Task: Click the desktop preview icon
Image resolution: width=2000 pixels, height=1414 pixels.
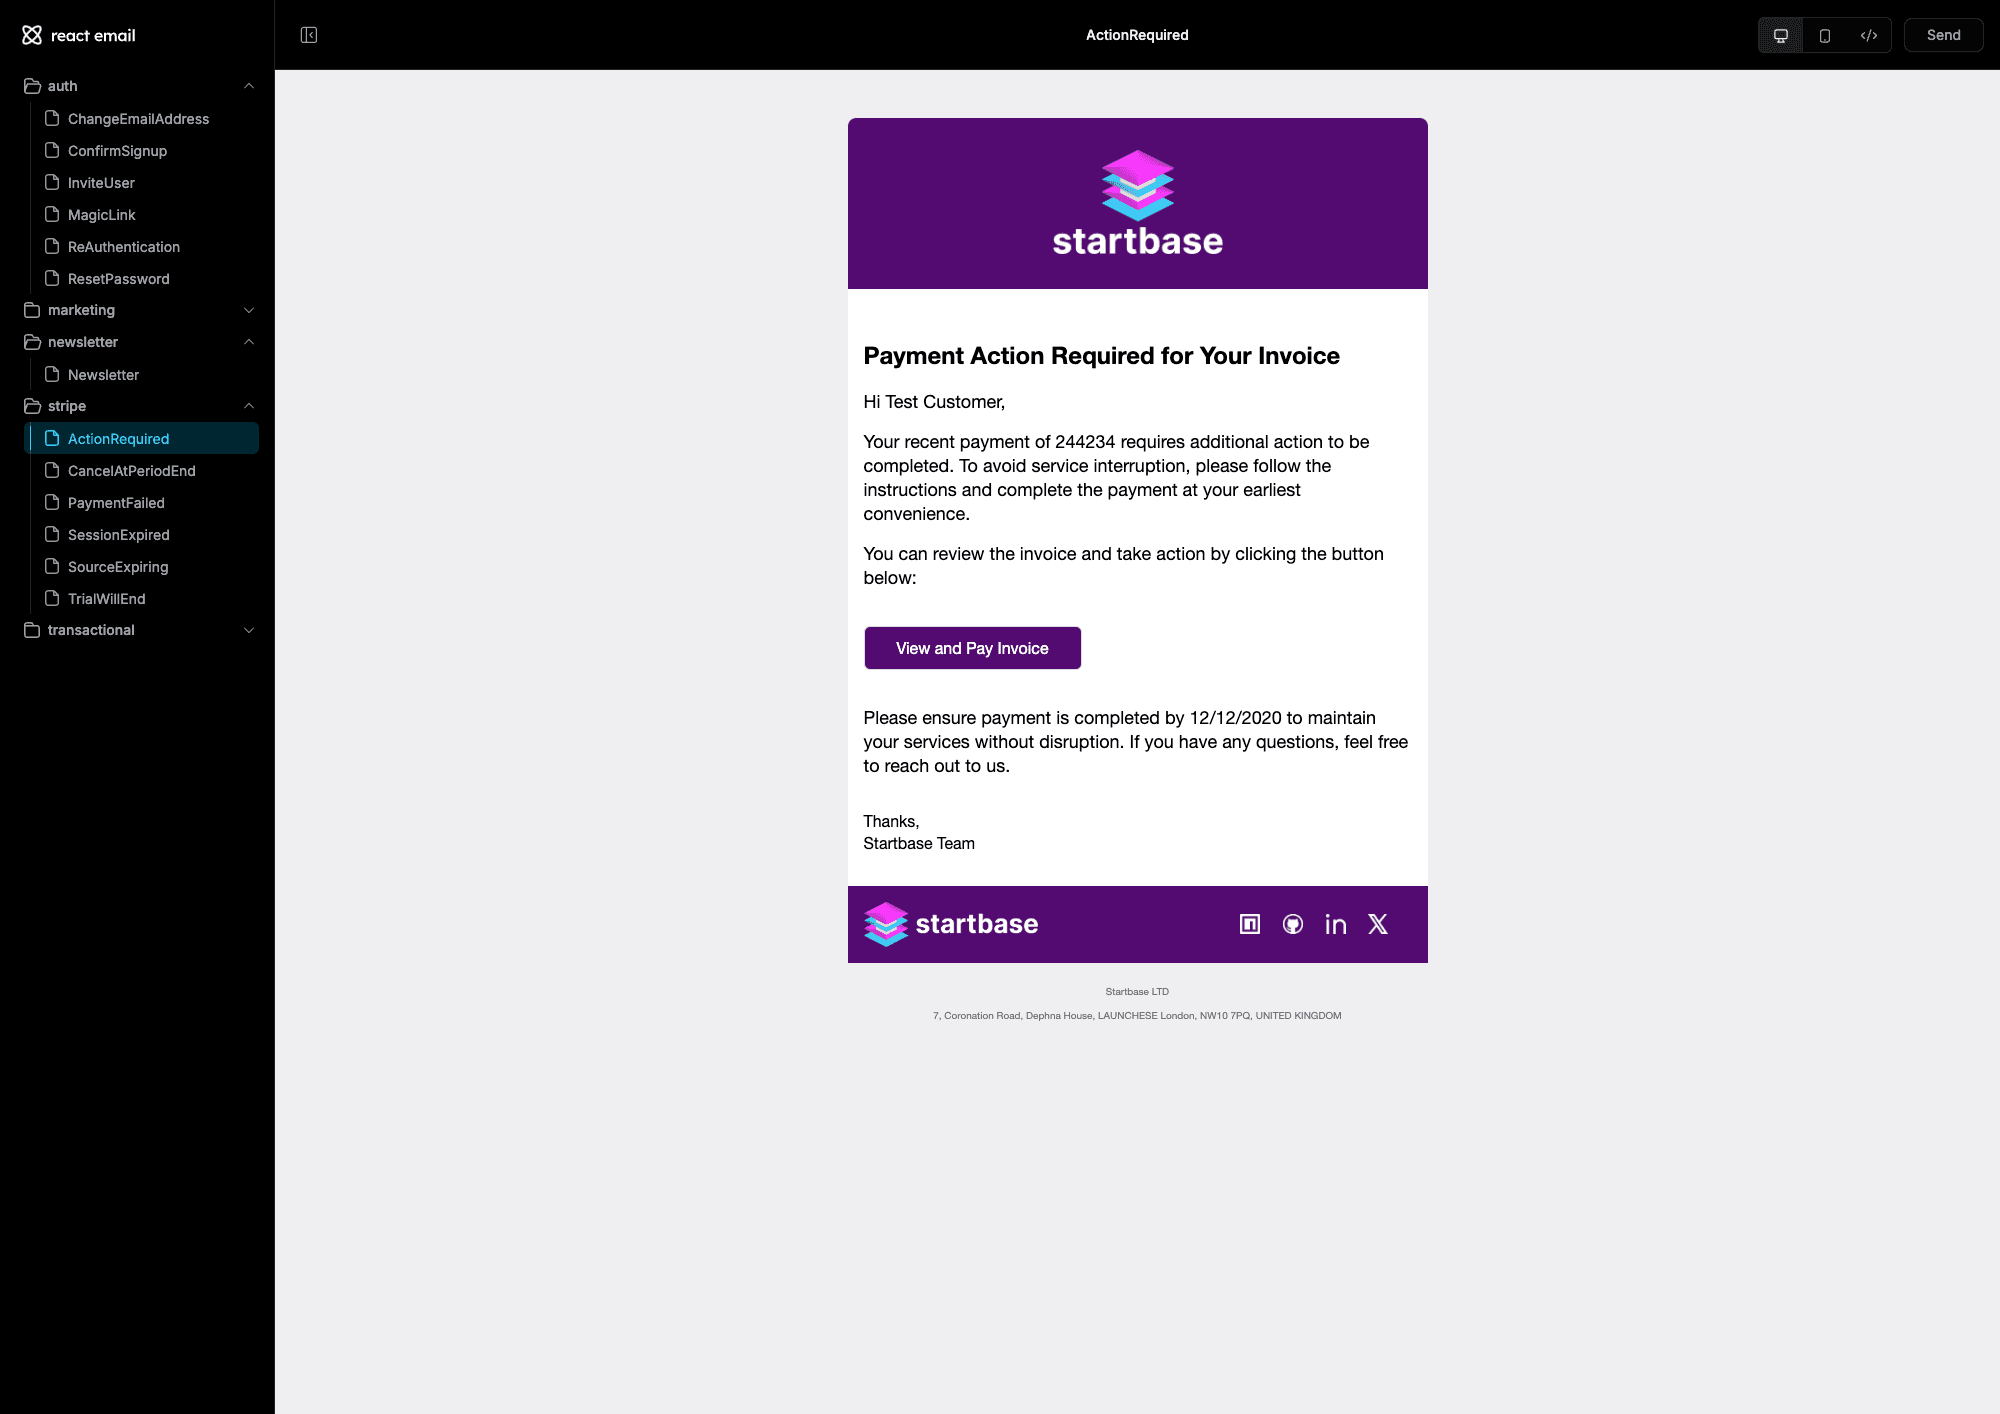Action: 1778,34
